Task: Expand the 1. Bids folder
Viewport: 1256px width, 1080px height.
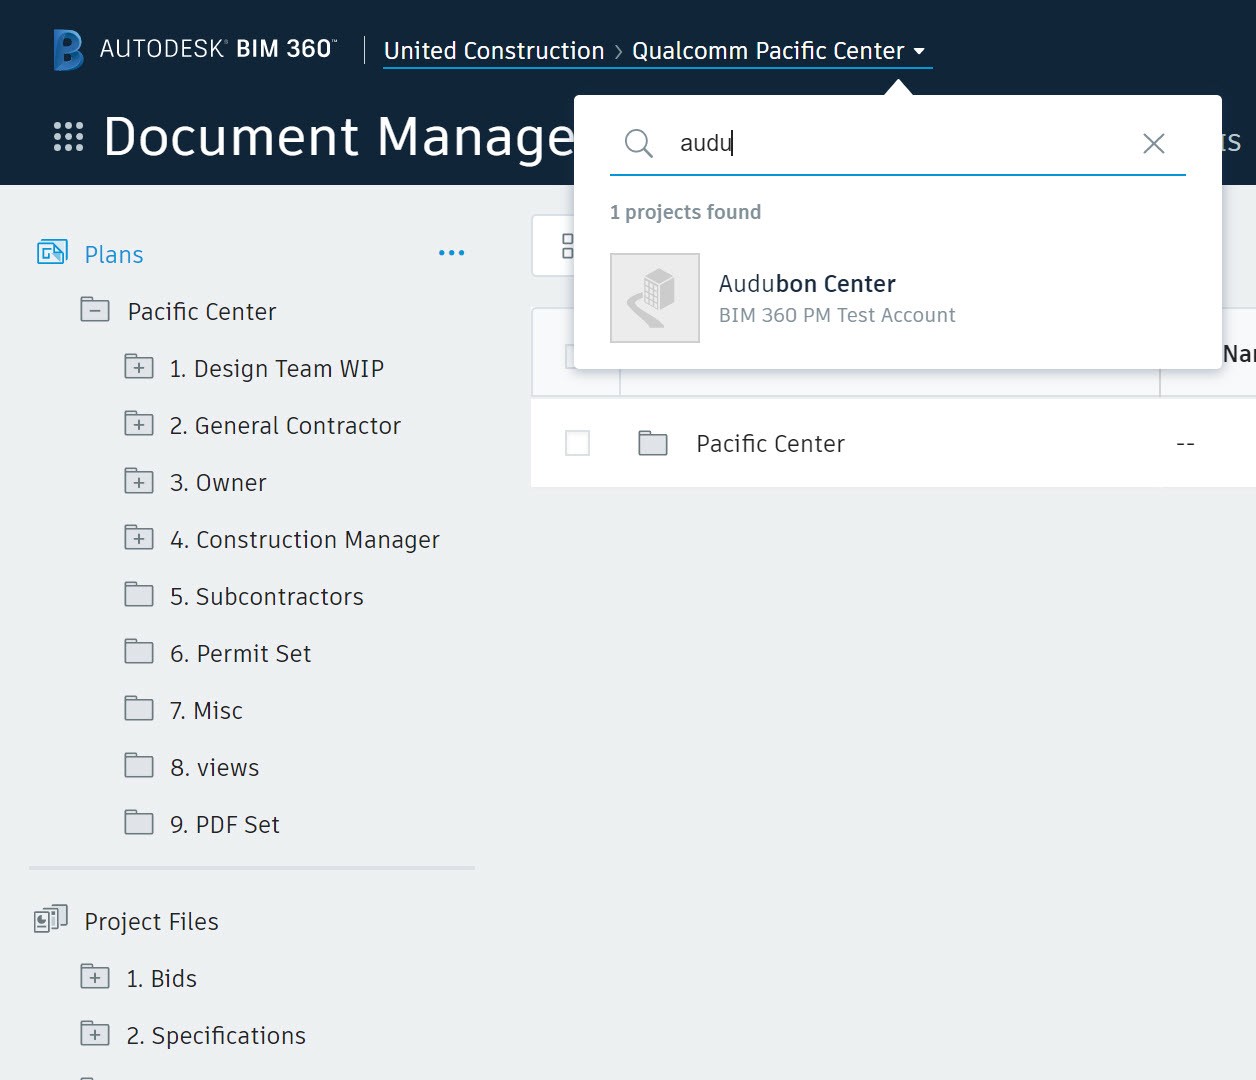Action: pos(95,977)
